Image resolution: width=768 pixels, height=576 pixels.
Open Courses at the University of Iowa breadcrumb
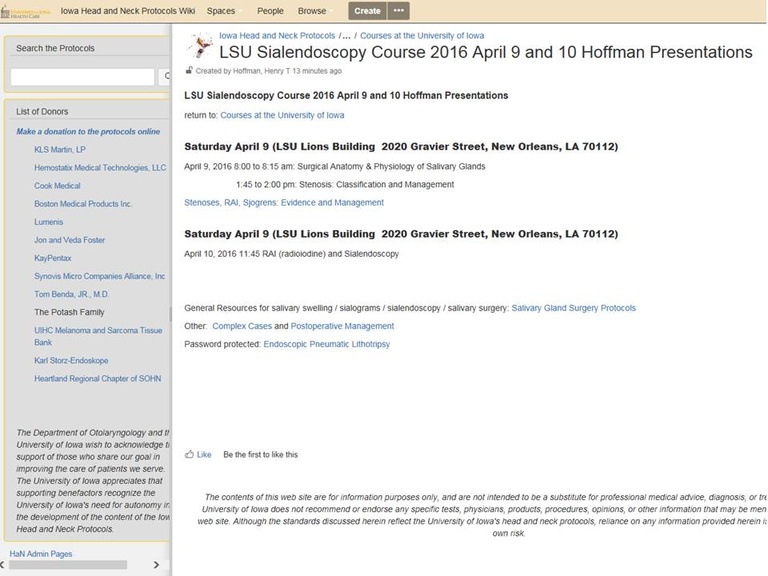422,36
